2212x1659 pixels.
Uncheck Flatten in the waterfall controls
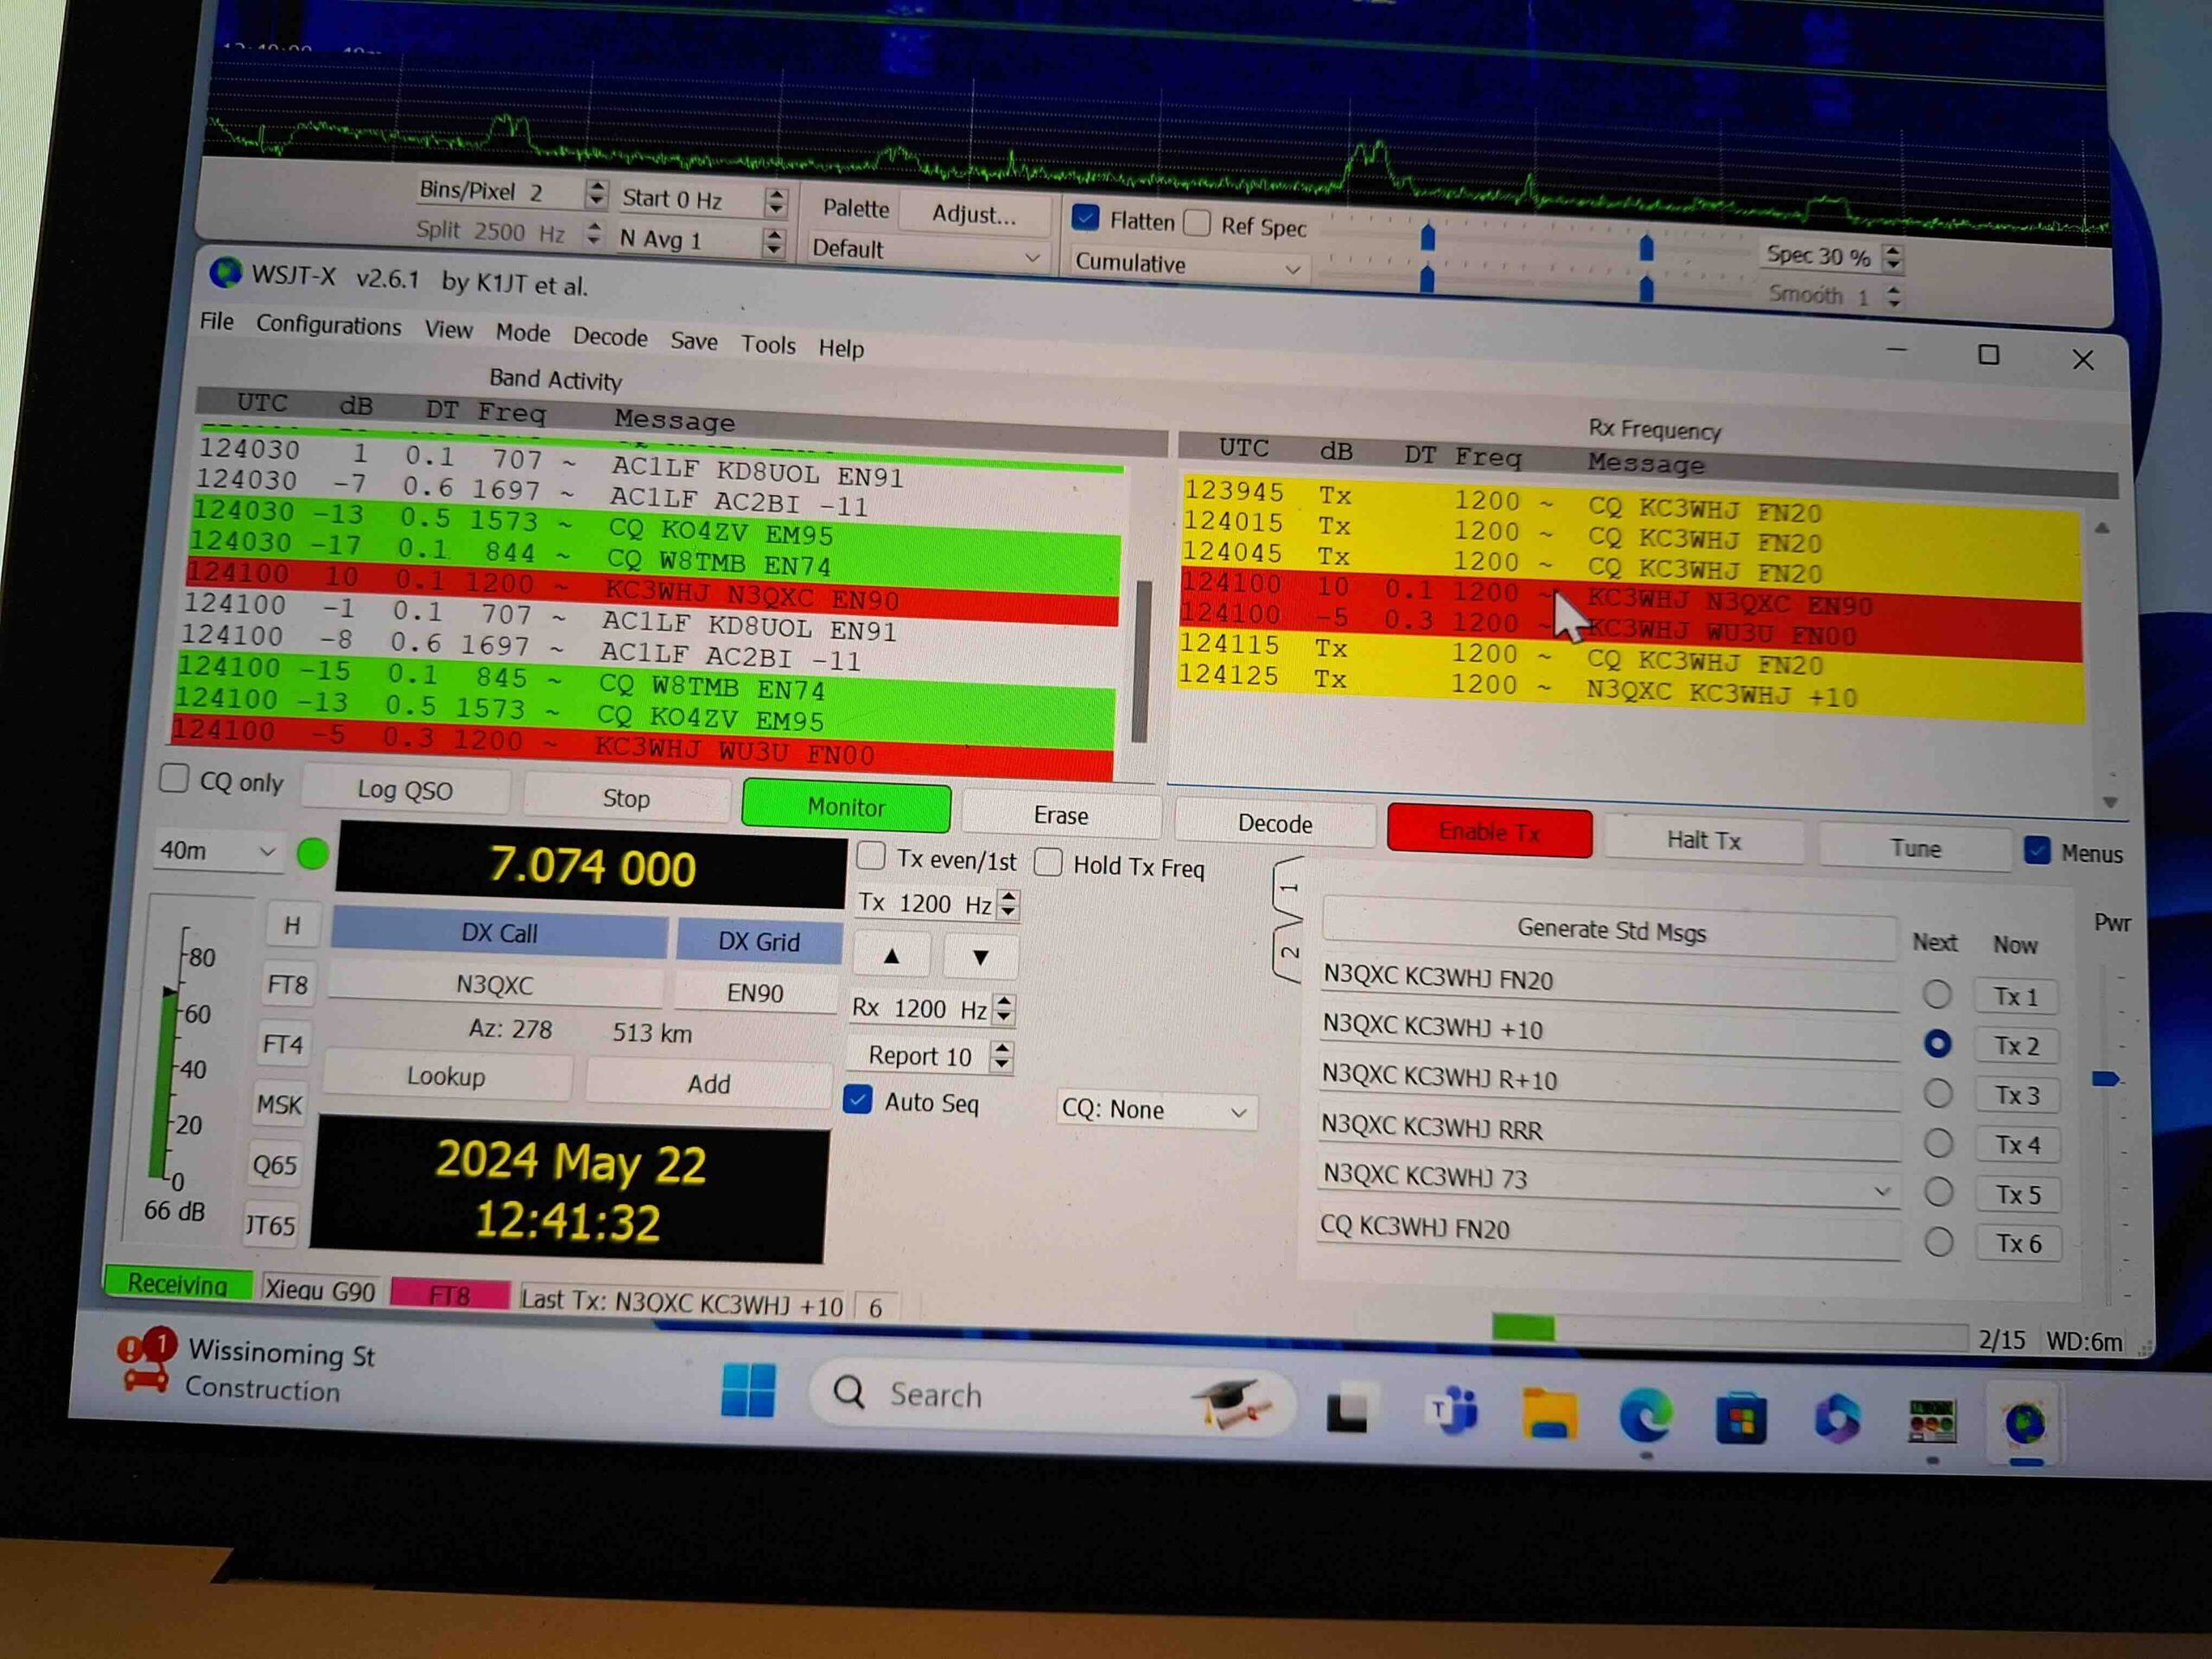coord(1085,217)
